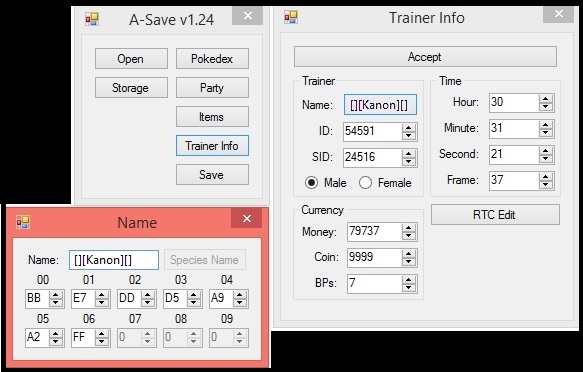Click the Name window app icon
This screenshot has width=583, height=372.
23,222
